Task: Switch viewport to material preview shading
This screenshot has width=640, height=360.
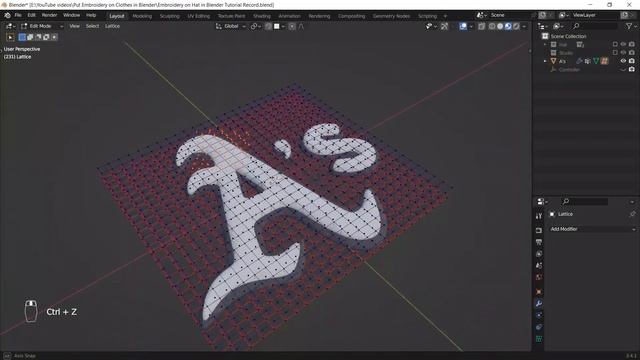Action: [x=508, y=26]
